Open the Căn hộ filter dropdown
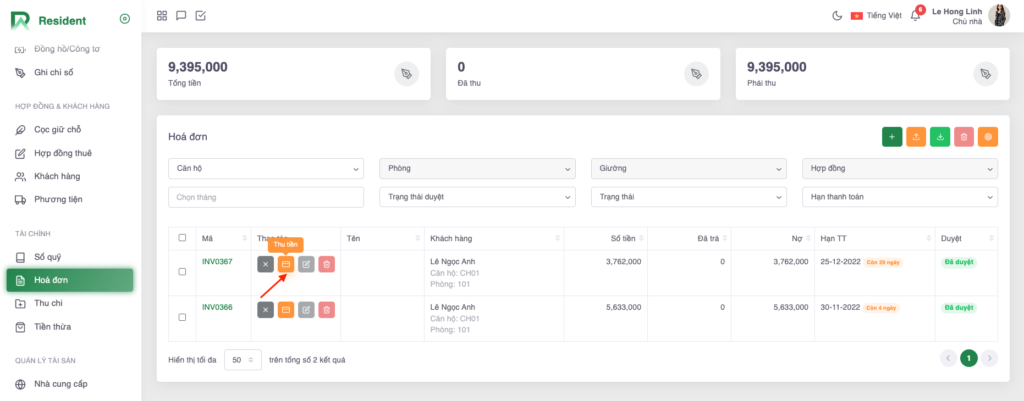The height and width of the screenshot is (401, 1024). click(x=265, y=169)
